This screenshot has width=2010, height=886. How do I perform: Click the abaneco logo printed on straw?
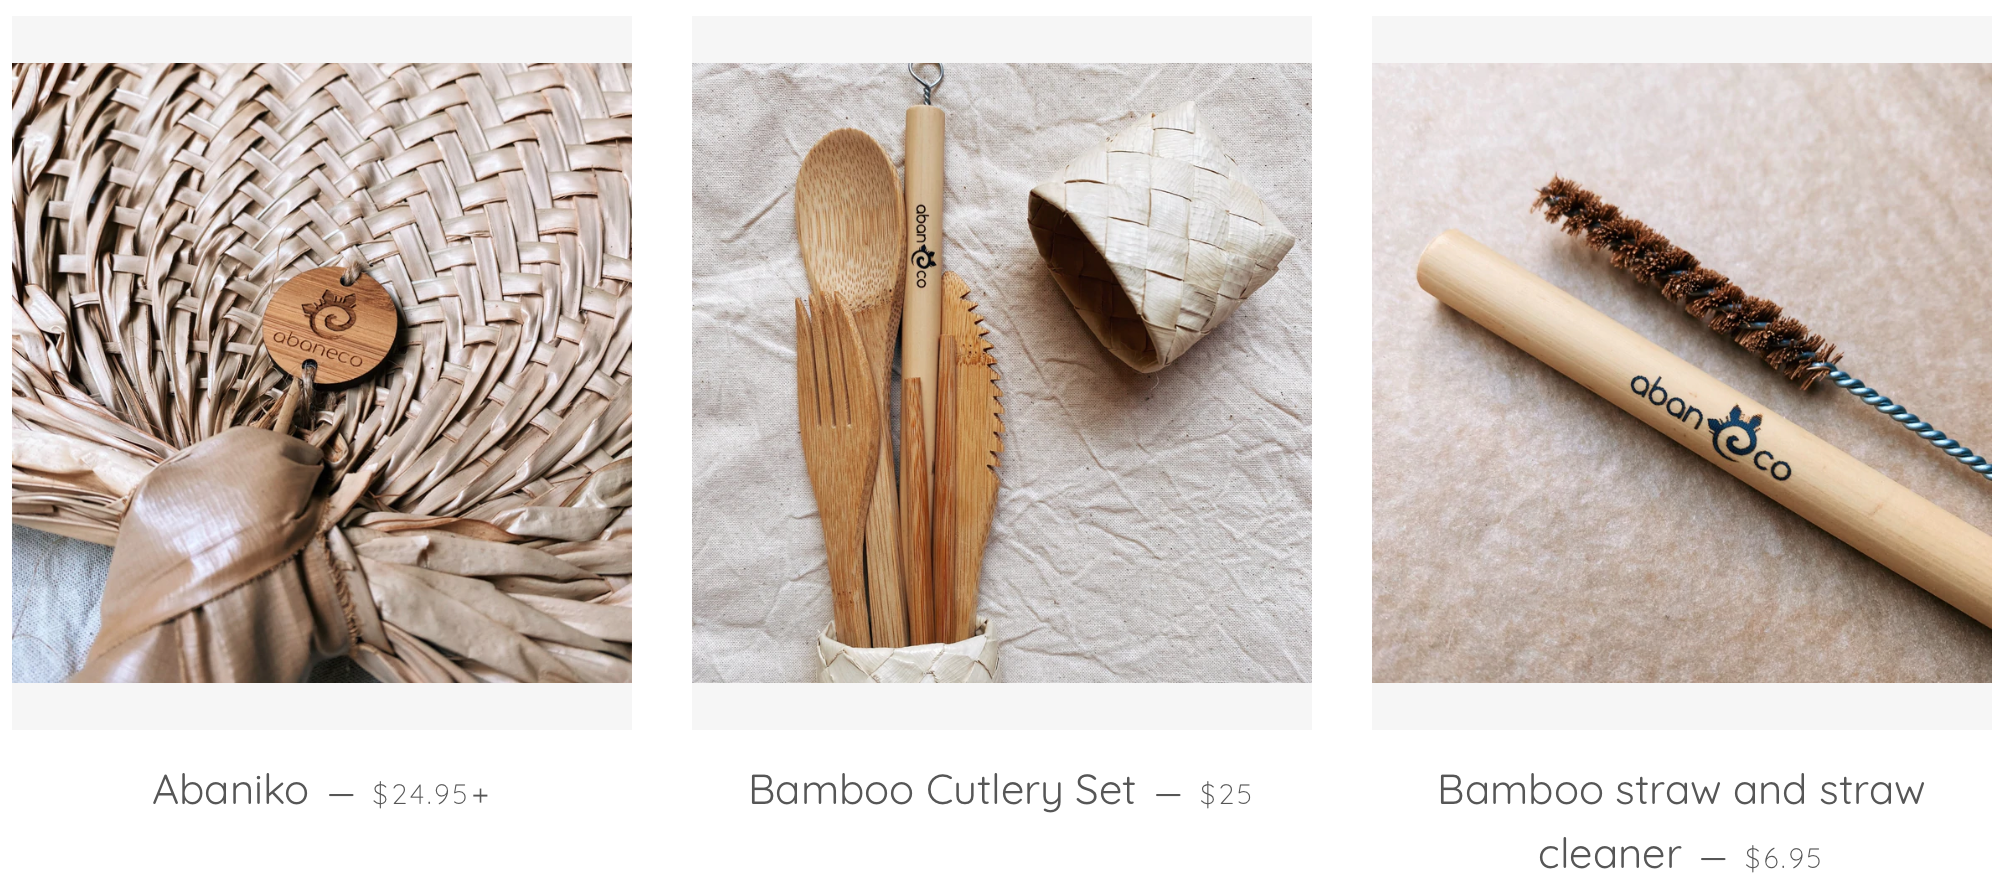(x=1711, y=428)
